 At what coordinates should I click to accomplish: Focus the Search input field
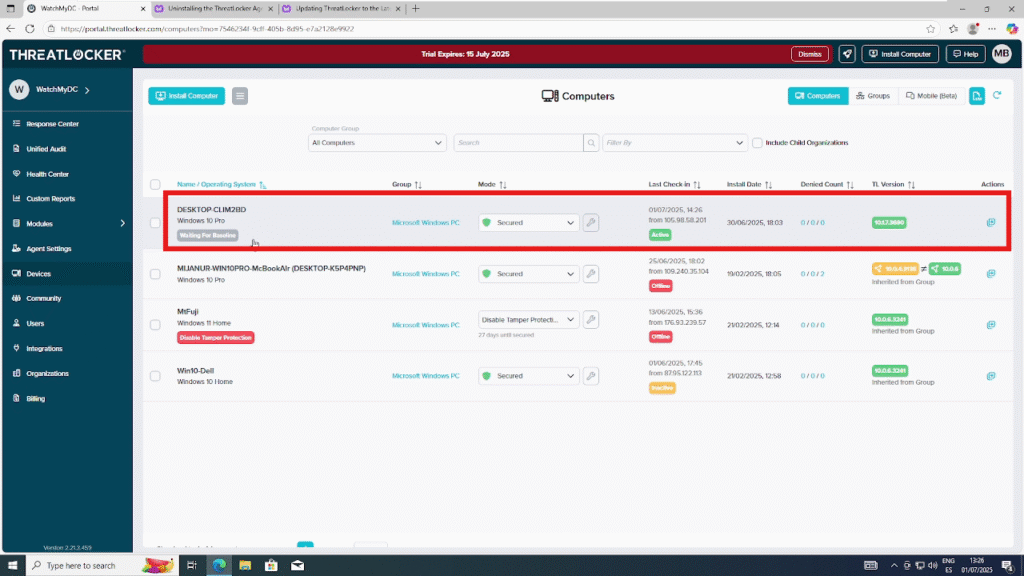(x=518, y=143)
